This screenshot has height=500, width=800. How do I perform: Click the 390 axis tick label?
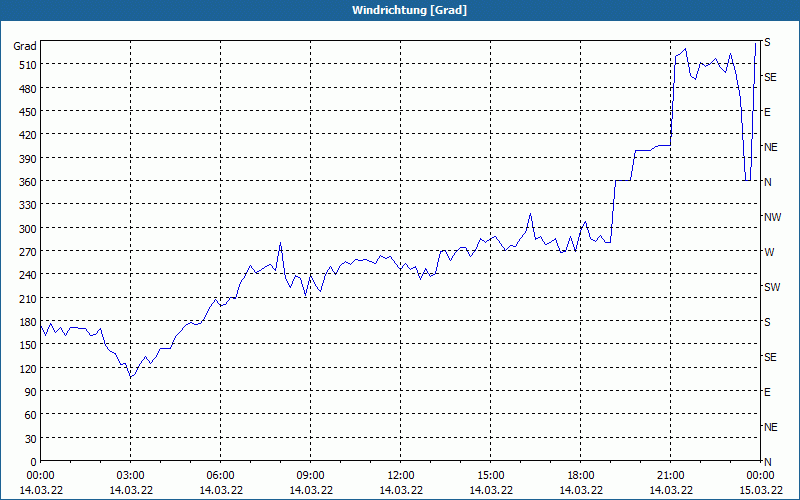click(28, 159)
